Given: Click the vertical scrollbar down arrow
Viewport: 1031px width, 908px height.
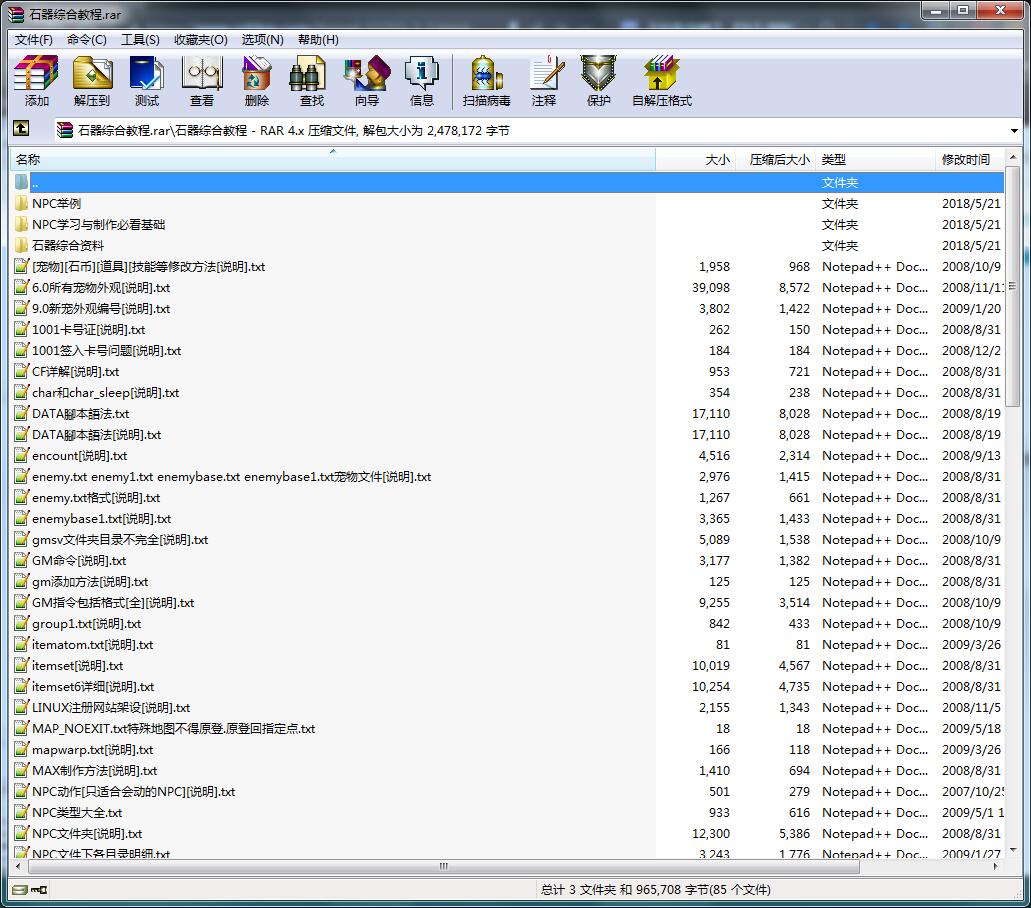Looking at the screenshot, I should (1013, 850).
